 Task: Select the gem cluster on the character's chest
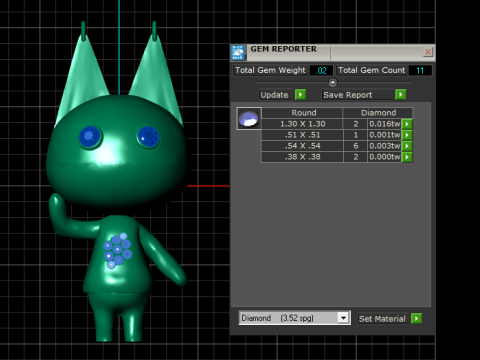coord(117,250)
